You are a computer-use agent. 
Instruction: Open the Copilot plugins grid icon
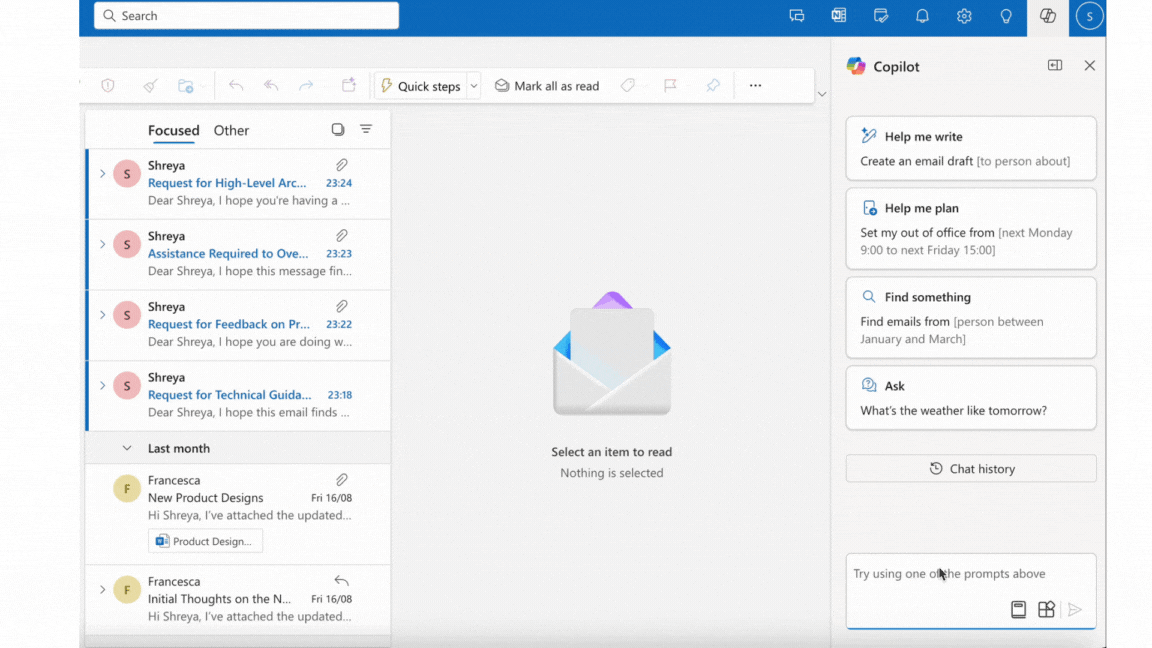(1046, 610)
